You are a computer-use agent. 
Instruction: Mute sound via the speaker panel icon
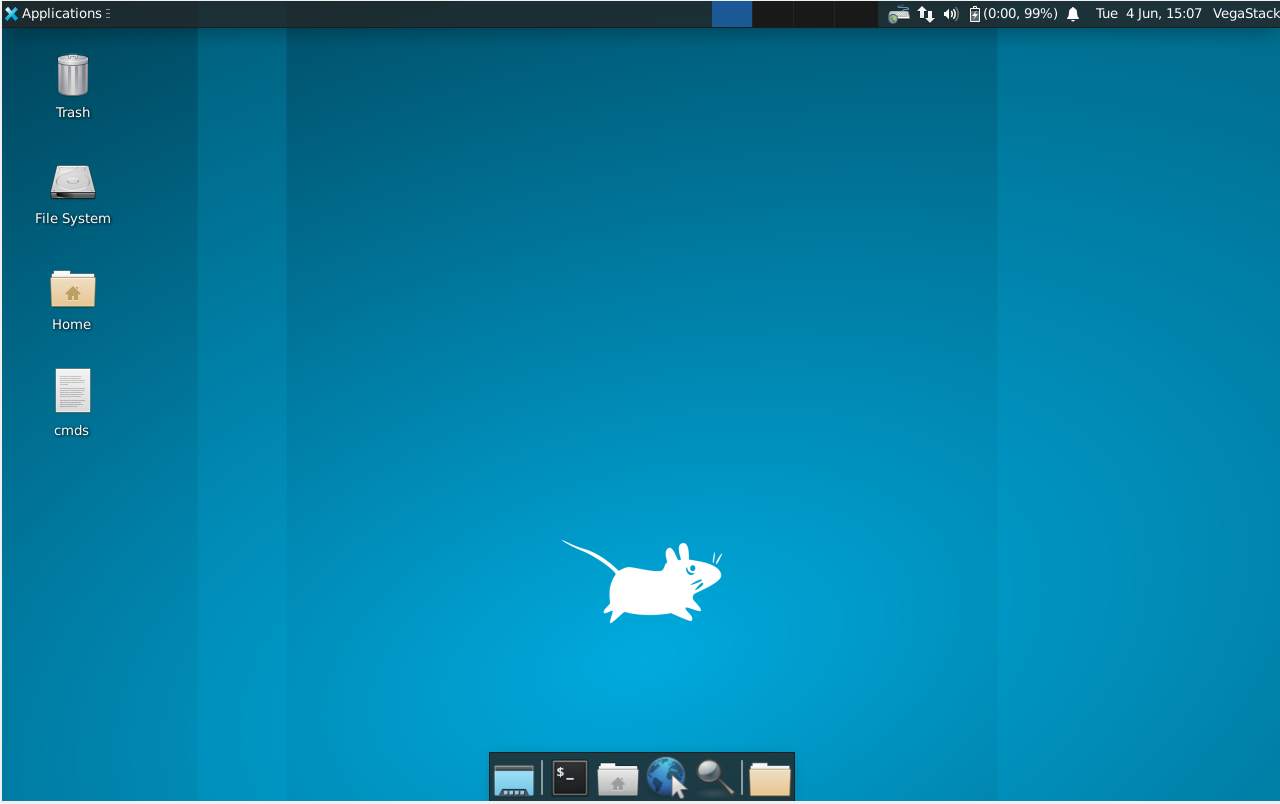coord(950,13)
